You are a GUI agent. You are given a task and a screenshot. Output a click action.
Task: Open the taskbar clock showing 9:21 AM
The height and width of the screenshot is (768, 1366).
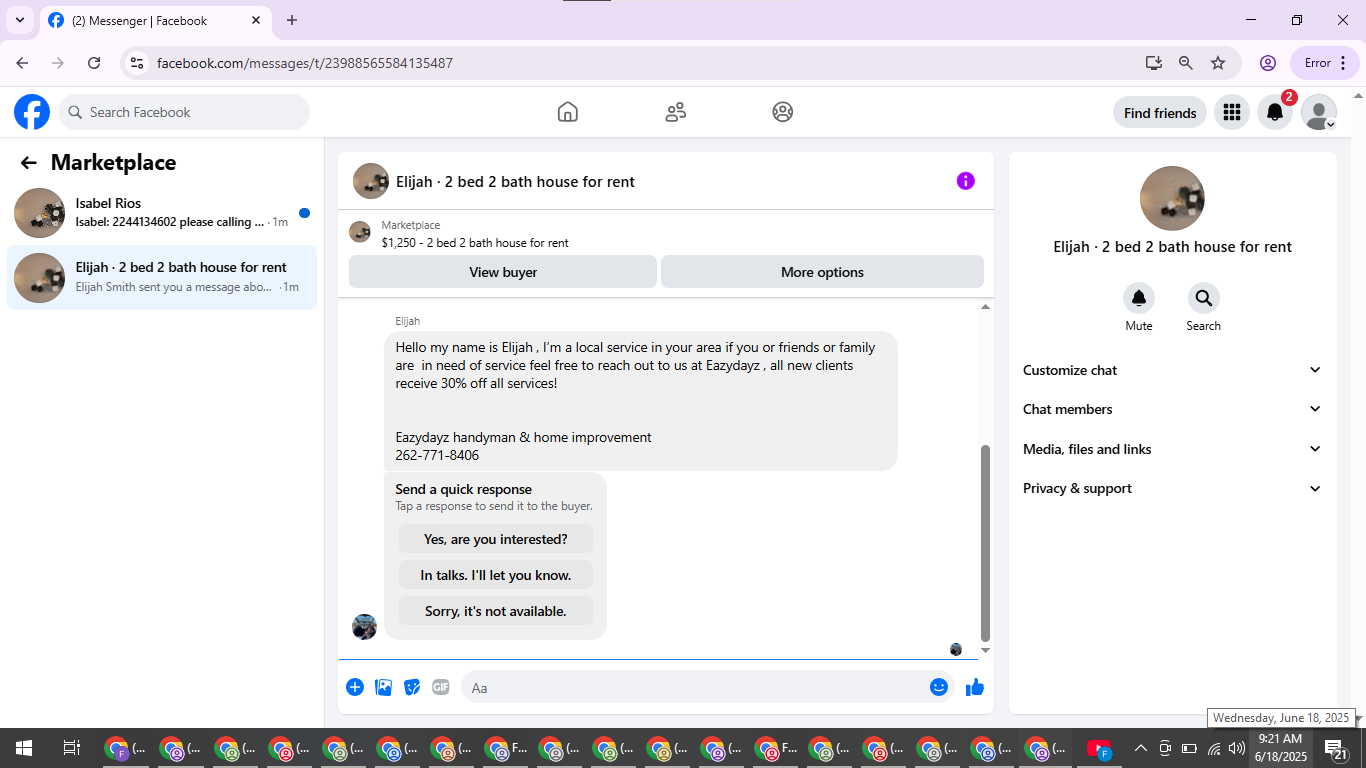pos(1280,748)
